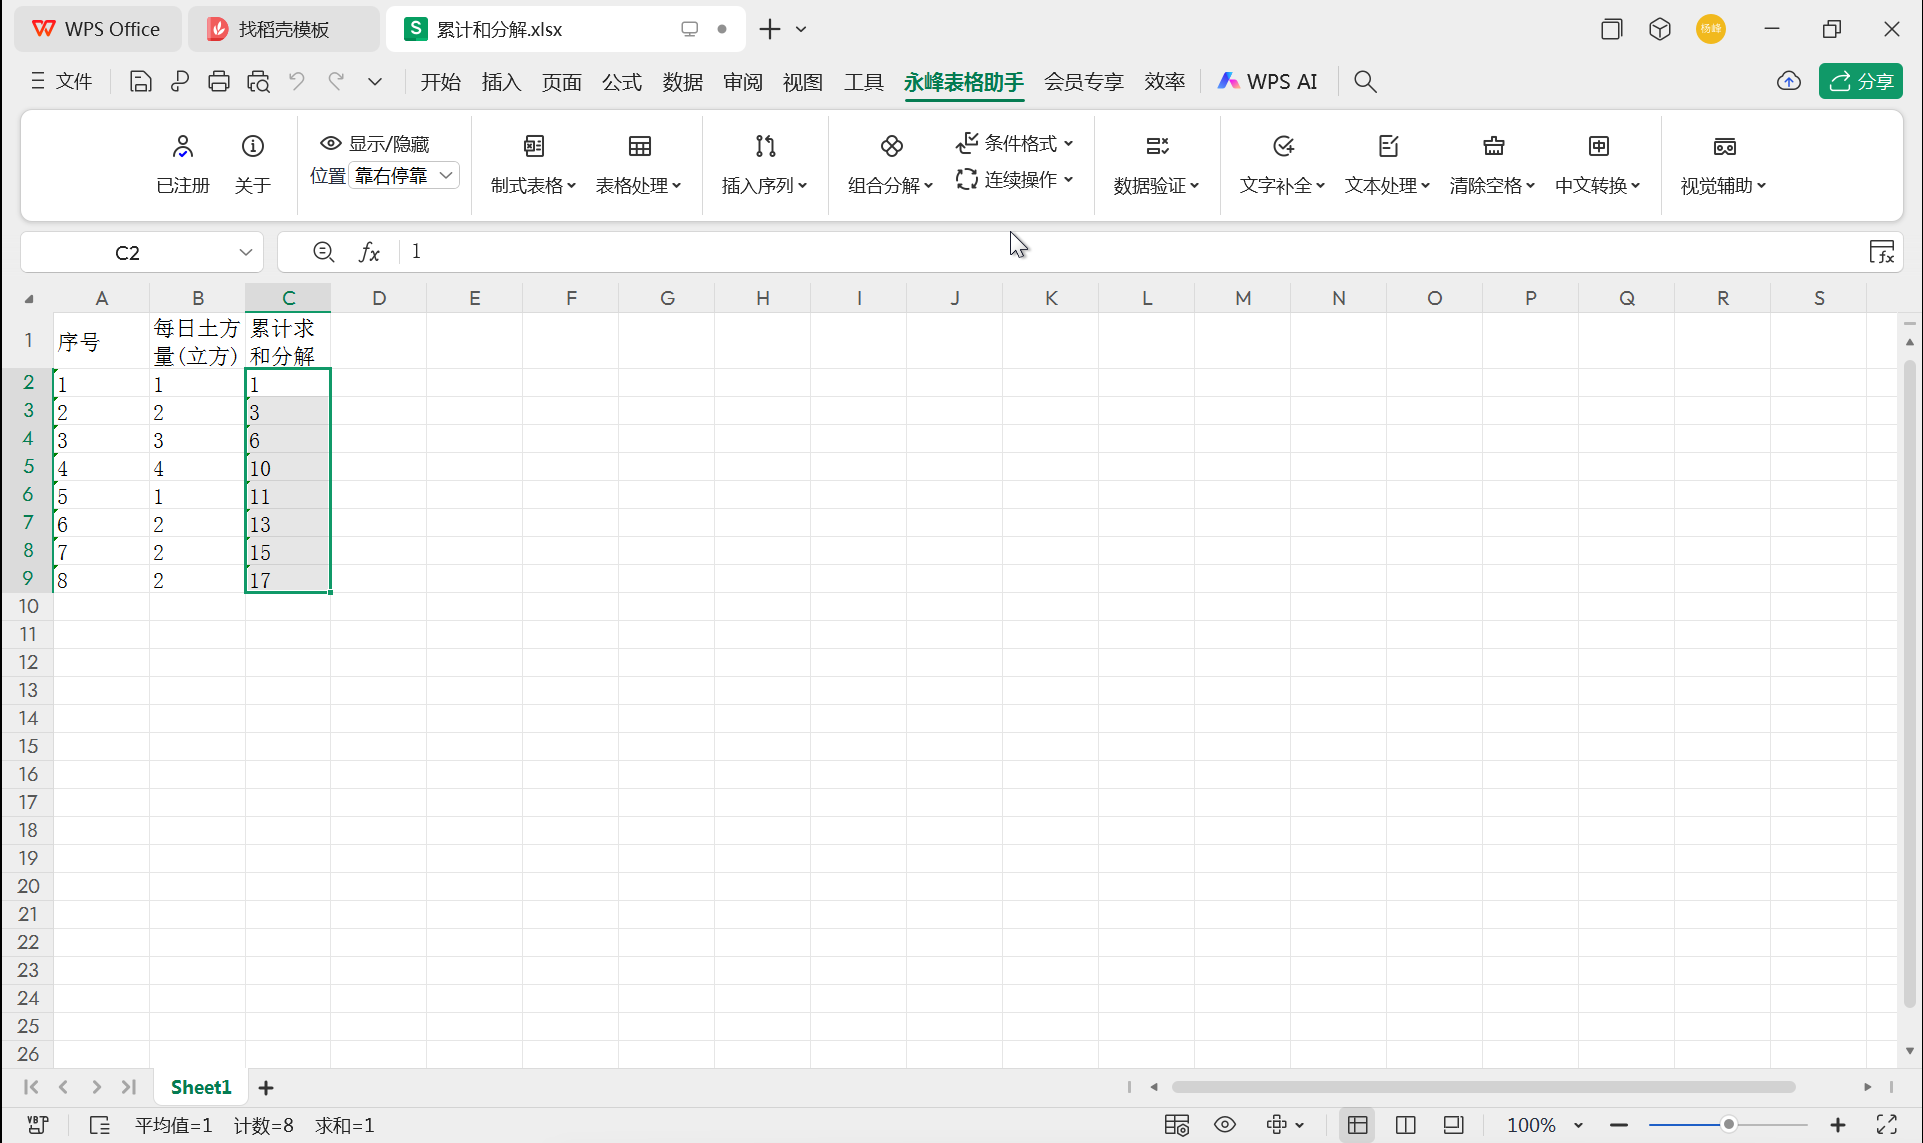Adjust the zoom slider
1923x1143 pixels.
pos(1729,1124)
